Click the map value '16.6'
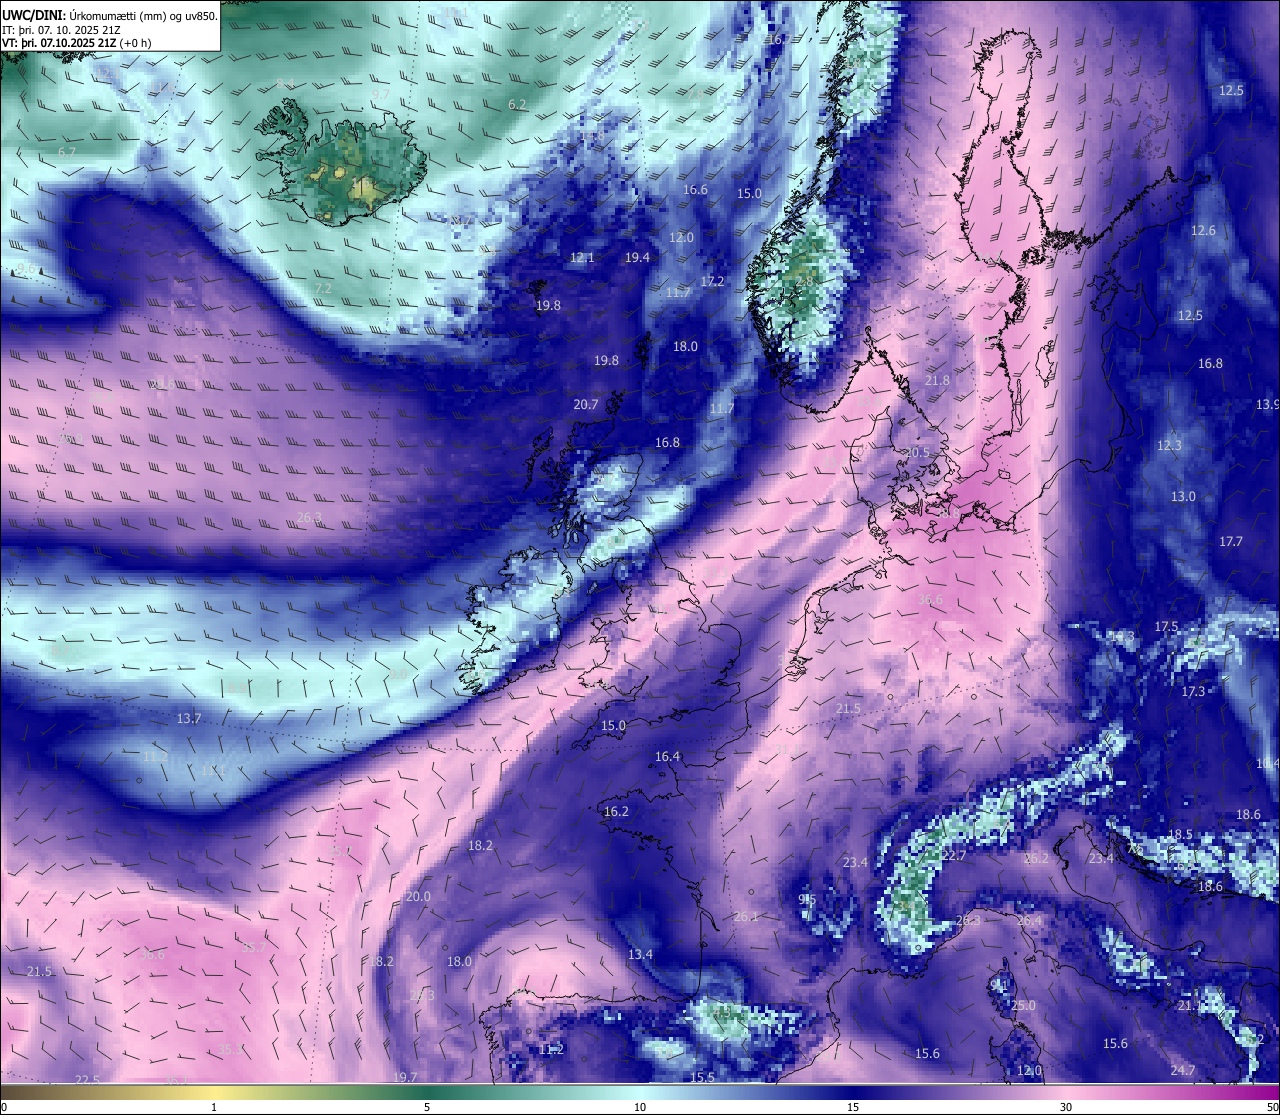The width and height of the screenshot is (1280, 1115). click(695, 189)
